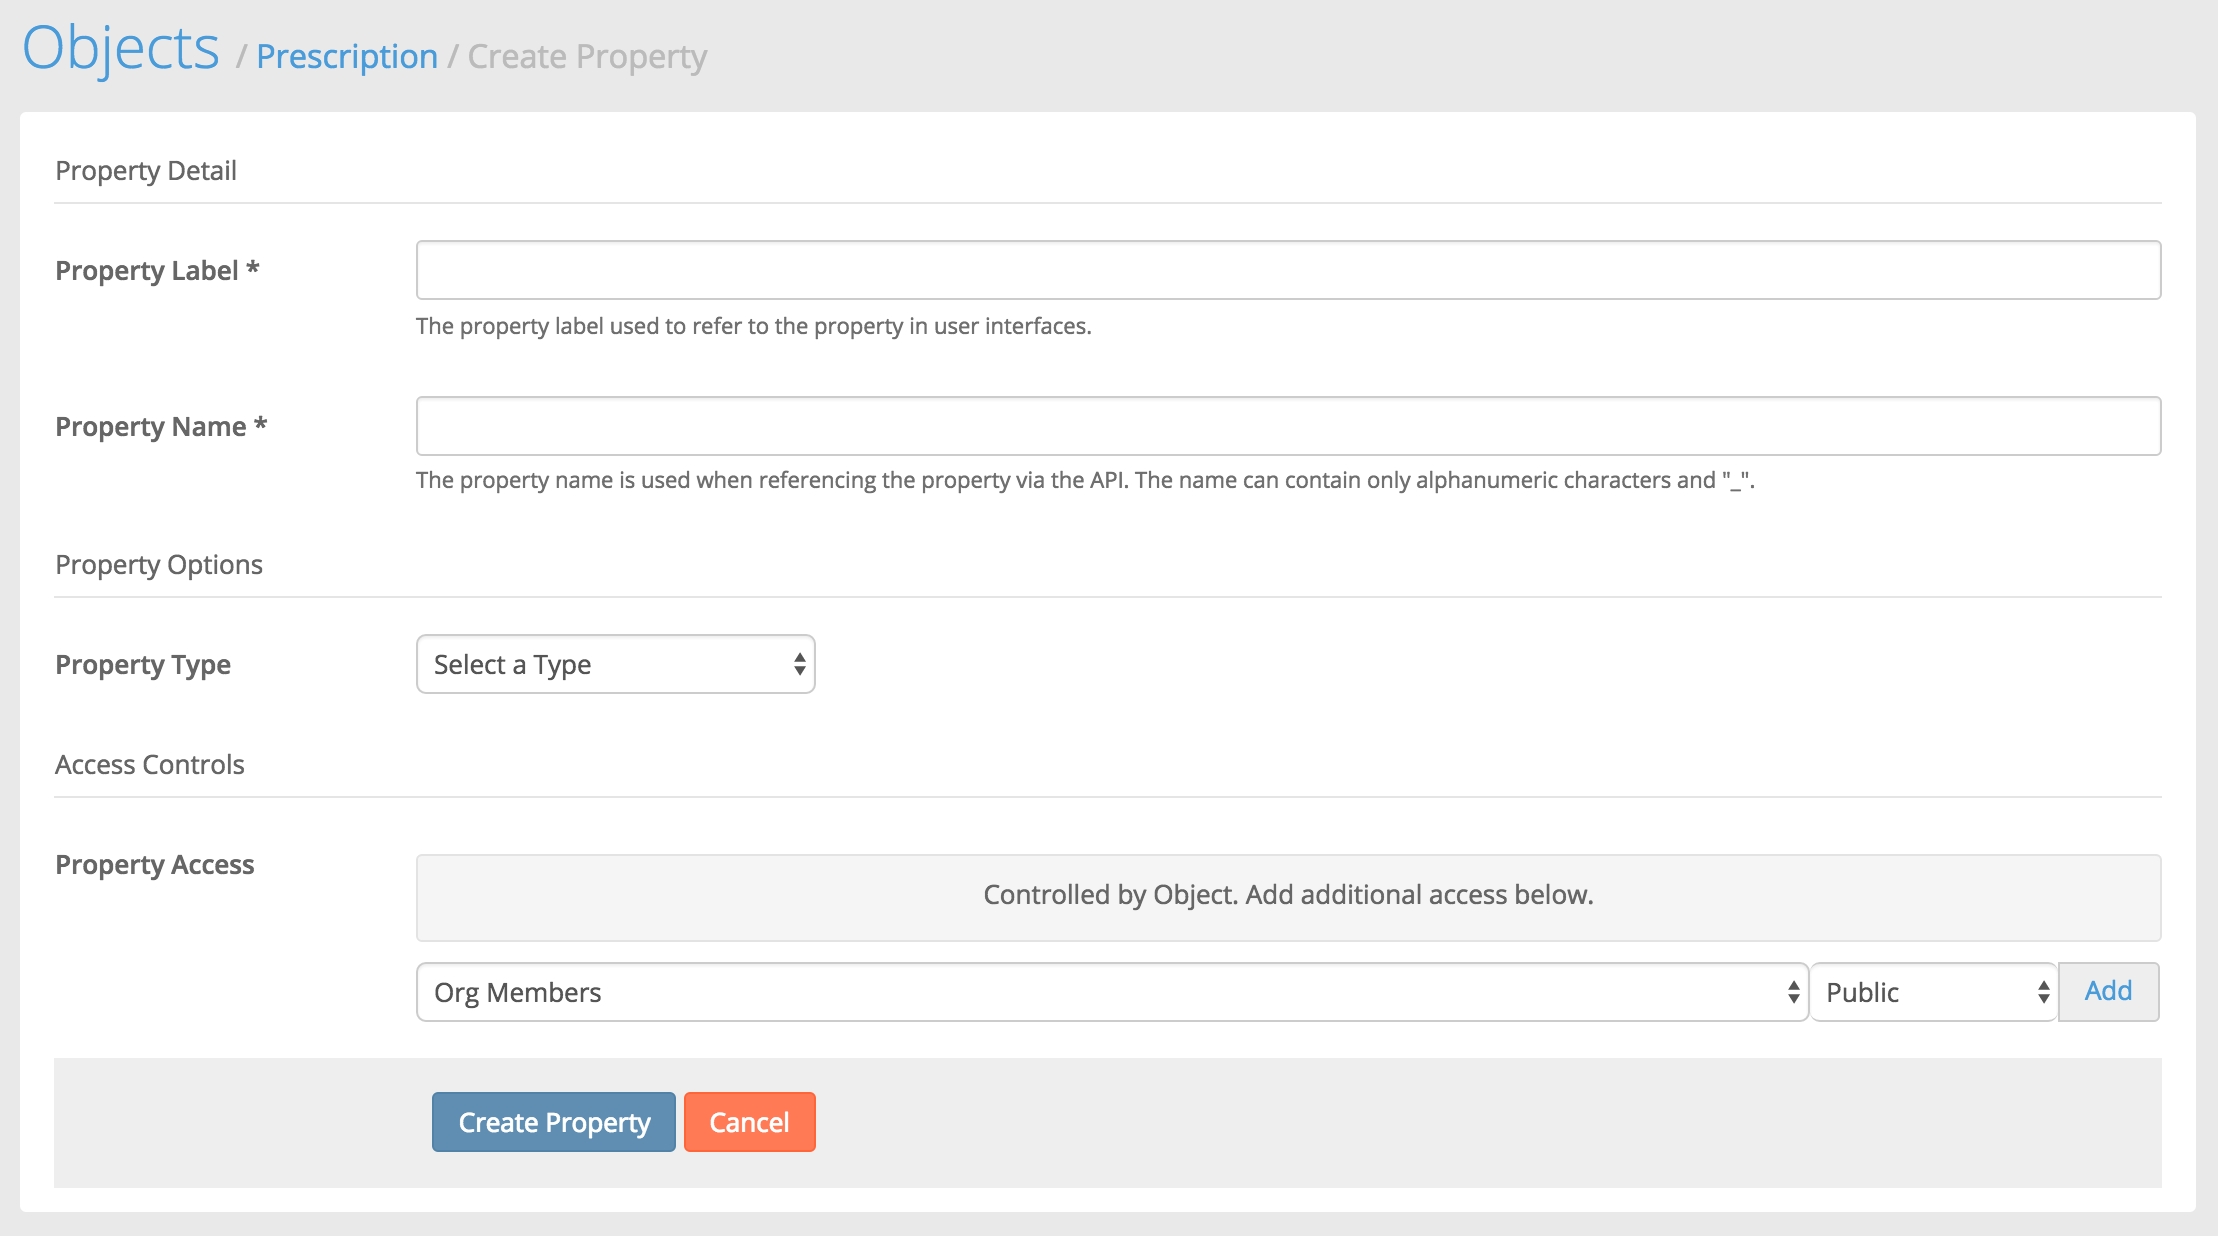Open the Objects breadcrumb link
Image resolution: width=2218 pixels, height=1236 pixels.
tap(121, 48)
